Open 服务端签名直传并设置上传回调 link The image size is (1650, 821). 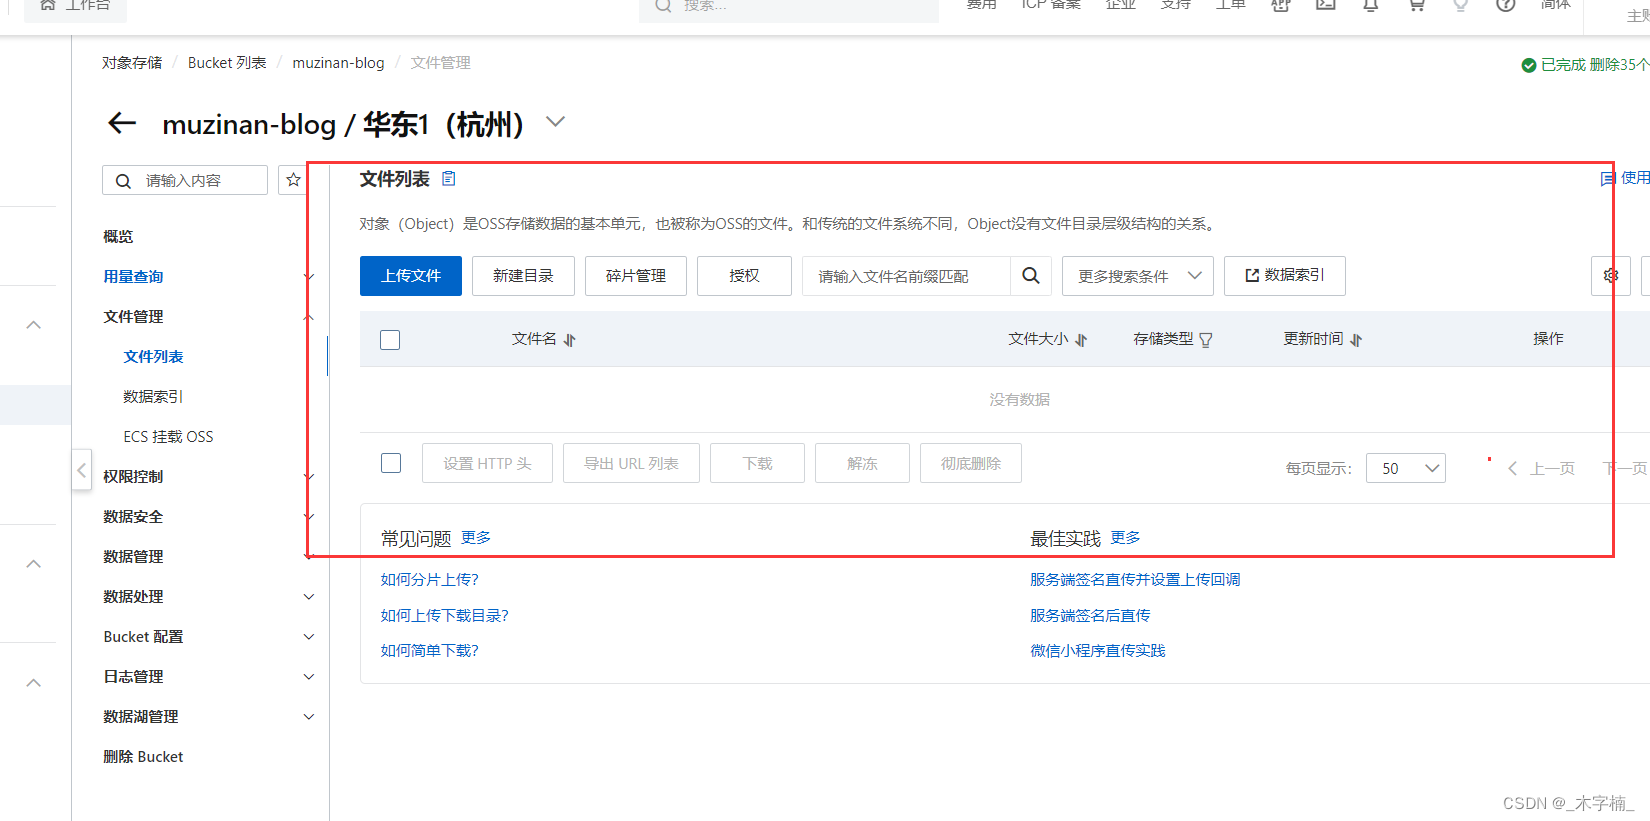pos(1135,580)
